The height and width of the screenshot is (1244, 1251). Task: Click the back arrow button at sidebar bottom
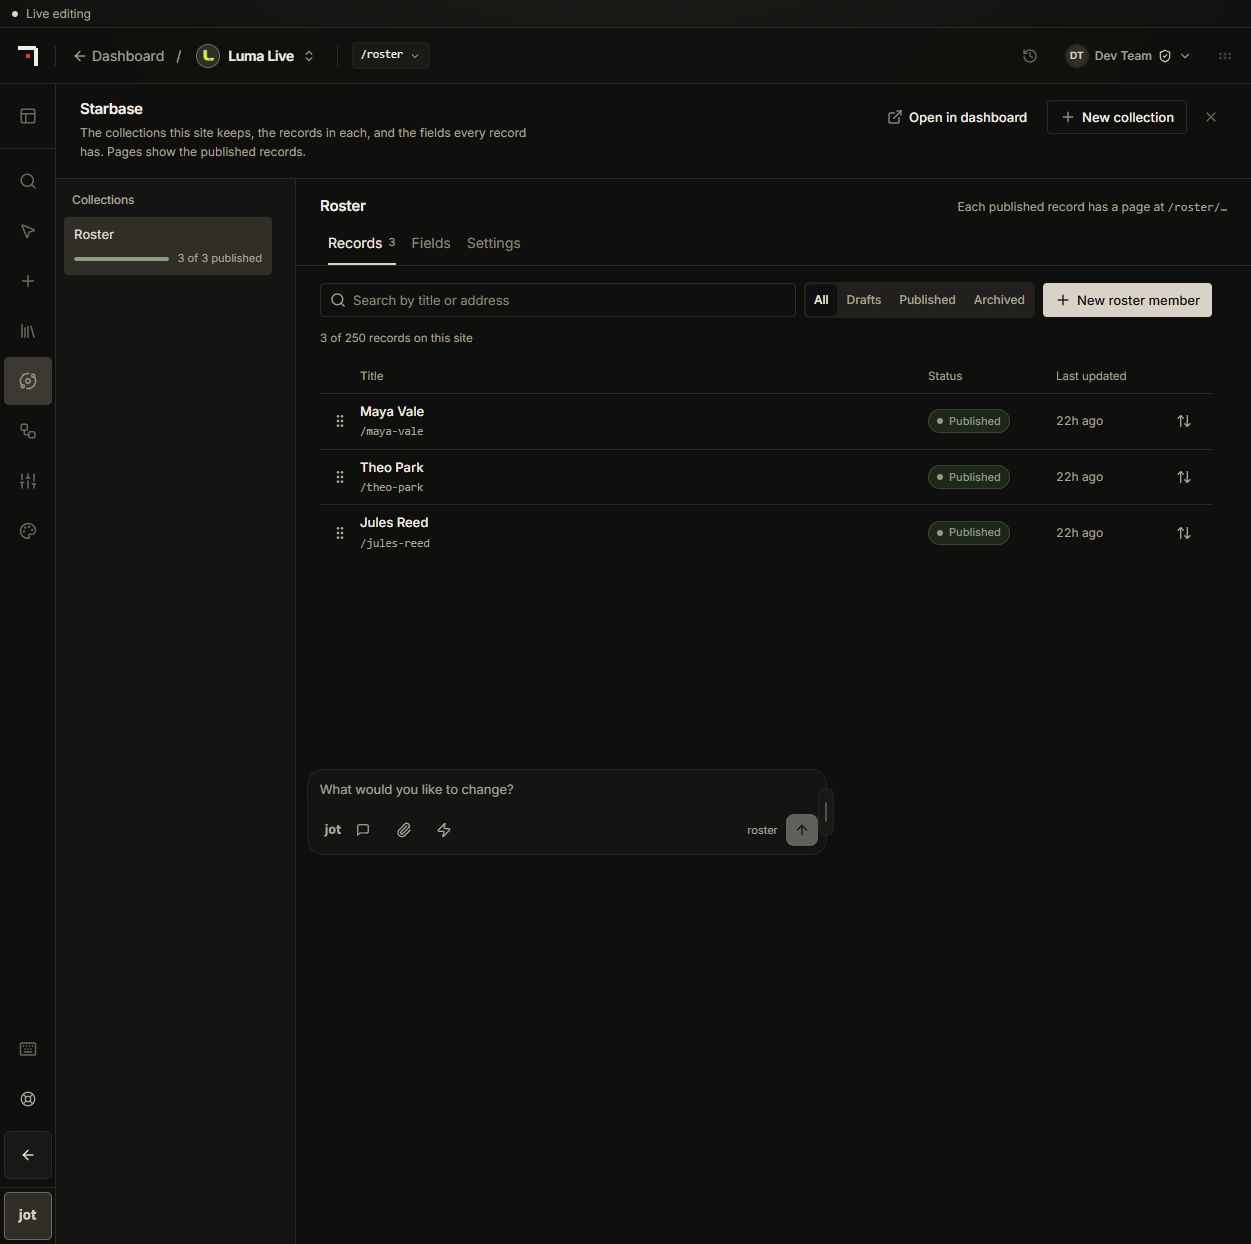[28, 1155]
